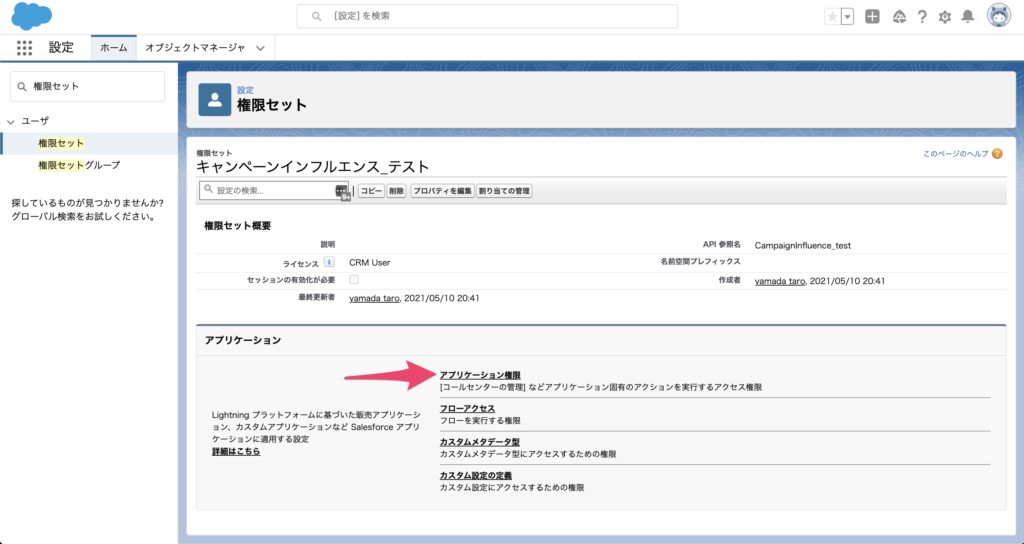The width and height of the screenshot is (1024, 544).
Task: Open the setup gear icon
Action: (944, 17)
